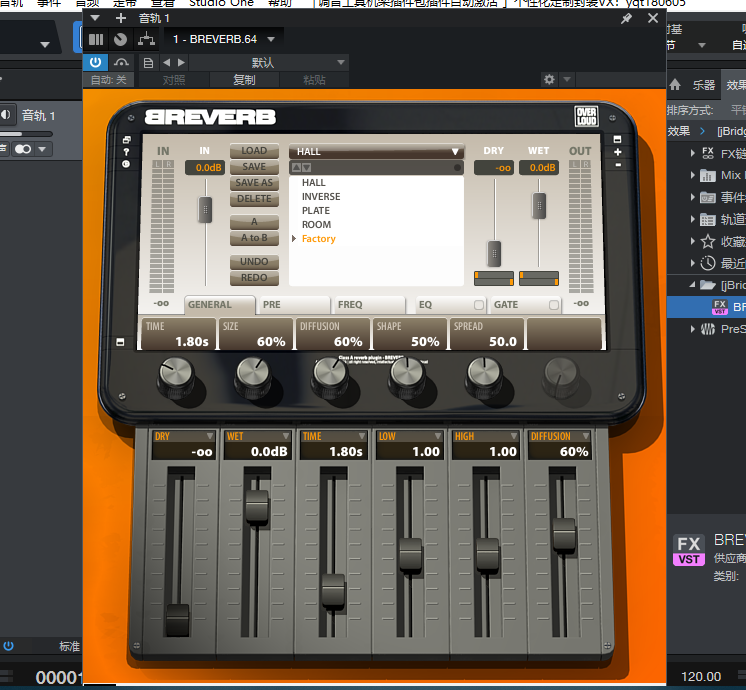Click the info icon below the help icon
The image size is (746, 690).
click(126, 164)
